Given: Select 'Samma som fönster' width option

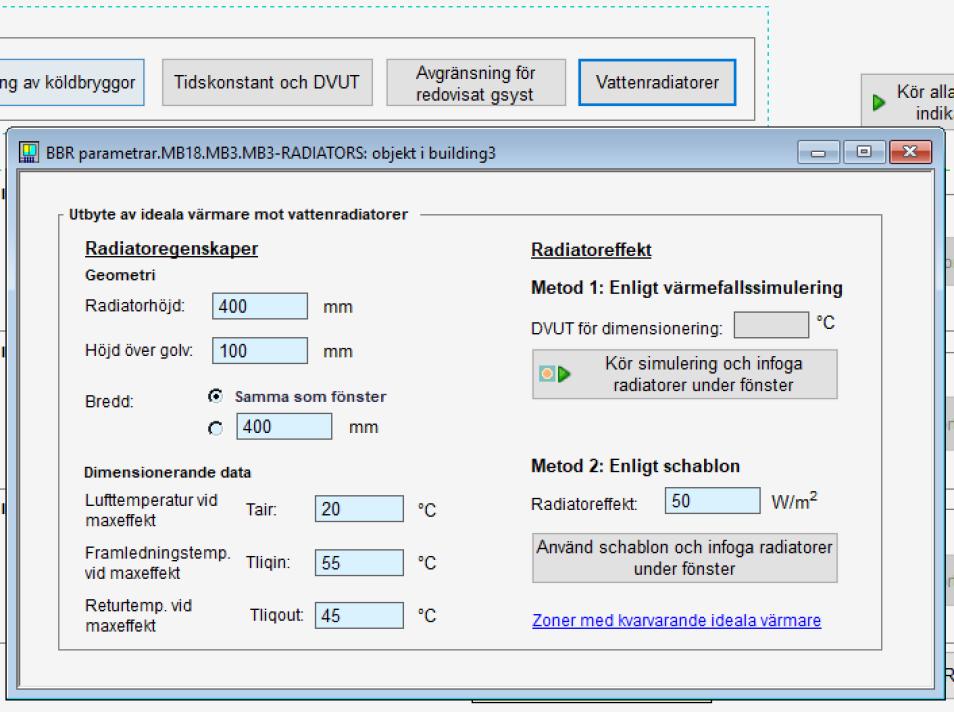Looking at the screenshot, I should tap(215, 396).
